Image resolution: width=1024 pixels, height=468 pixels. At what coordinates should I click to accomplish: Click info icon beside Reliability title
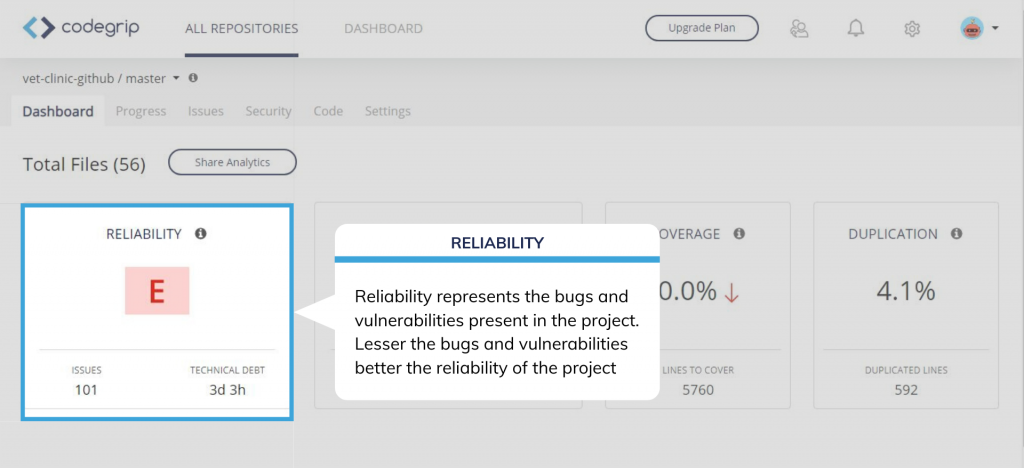click(x=200, y=233)
